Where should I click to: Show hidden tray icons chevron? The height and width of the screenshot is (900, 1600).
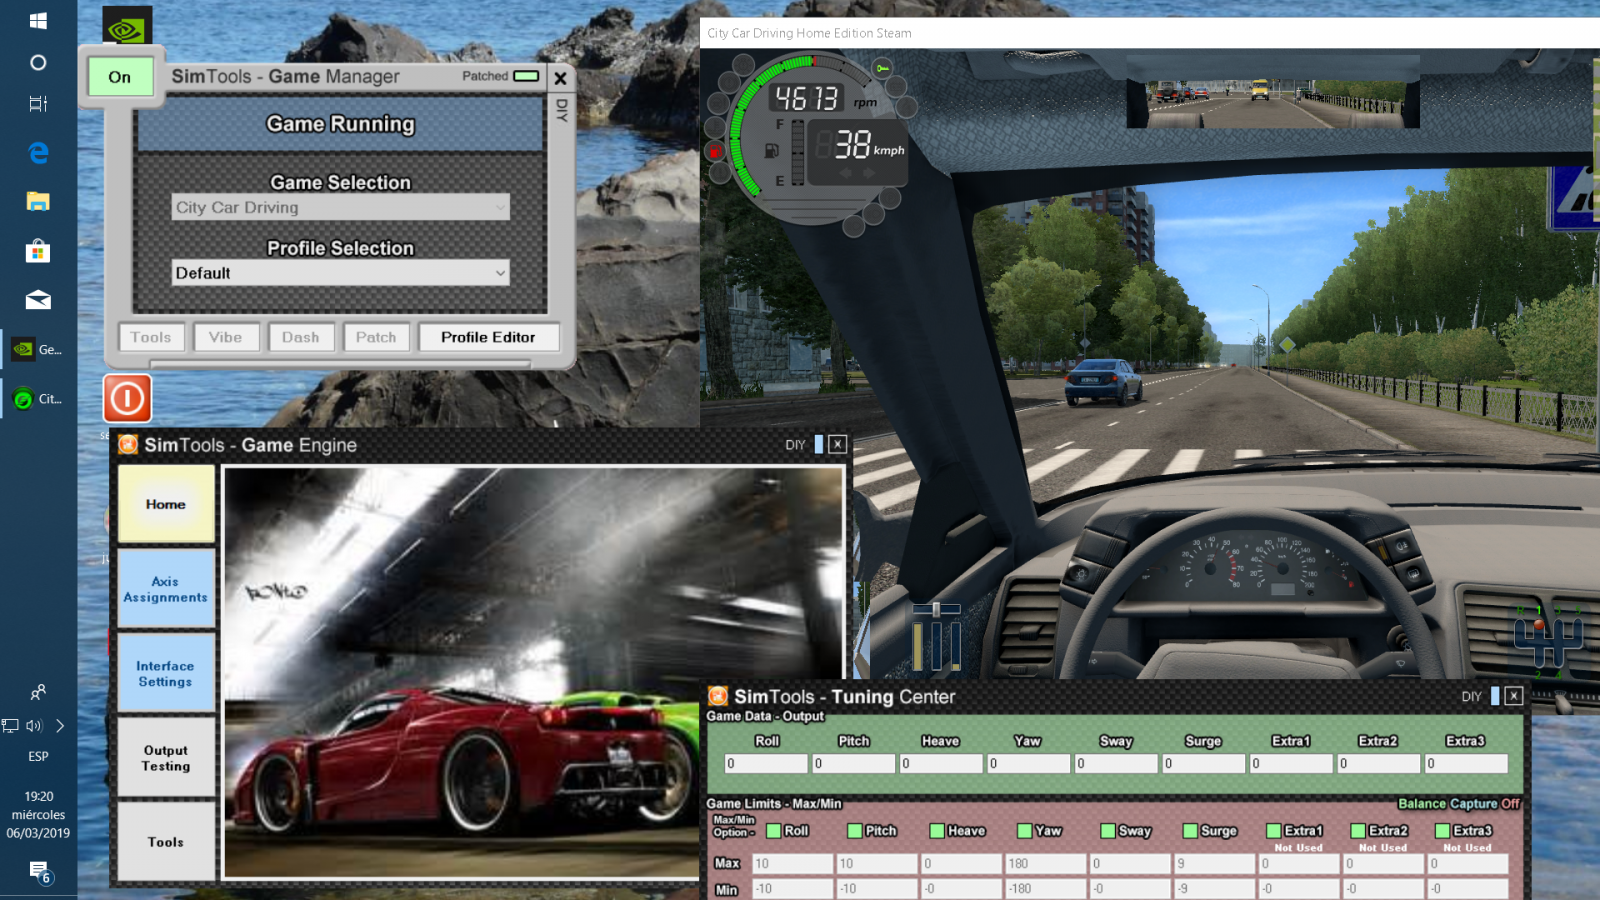tap(60, 726)
